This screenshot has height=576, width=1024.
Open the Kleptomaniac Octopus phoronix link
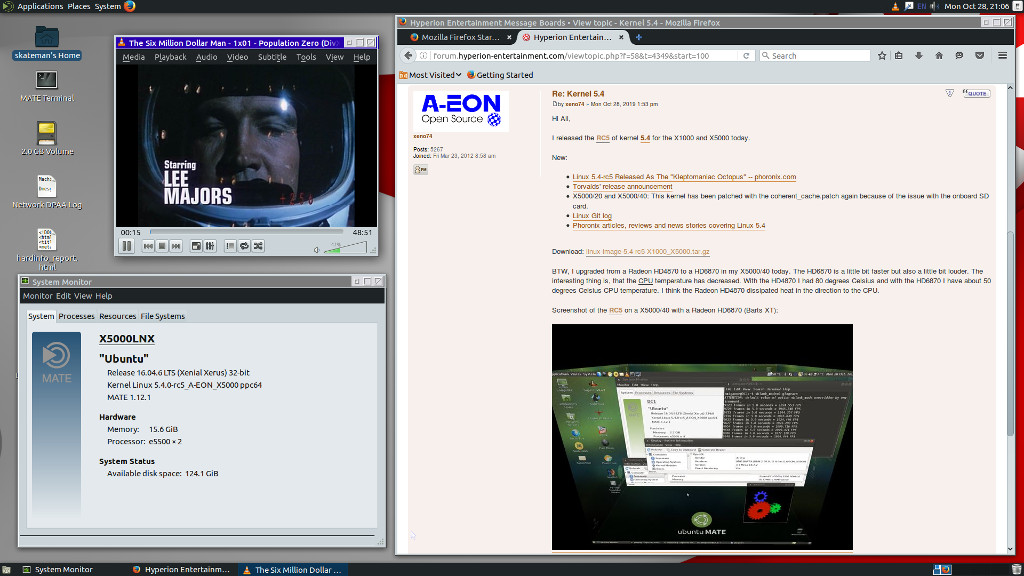point(684,177)
